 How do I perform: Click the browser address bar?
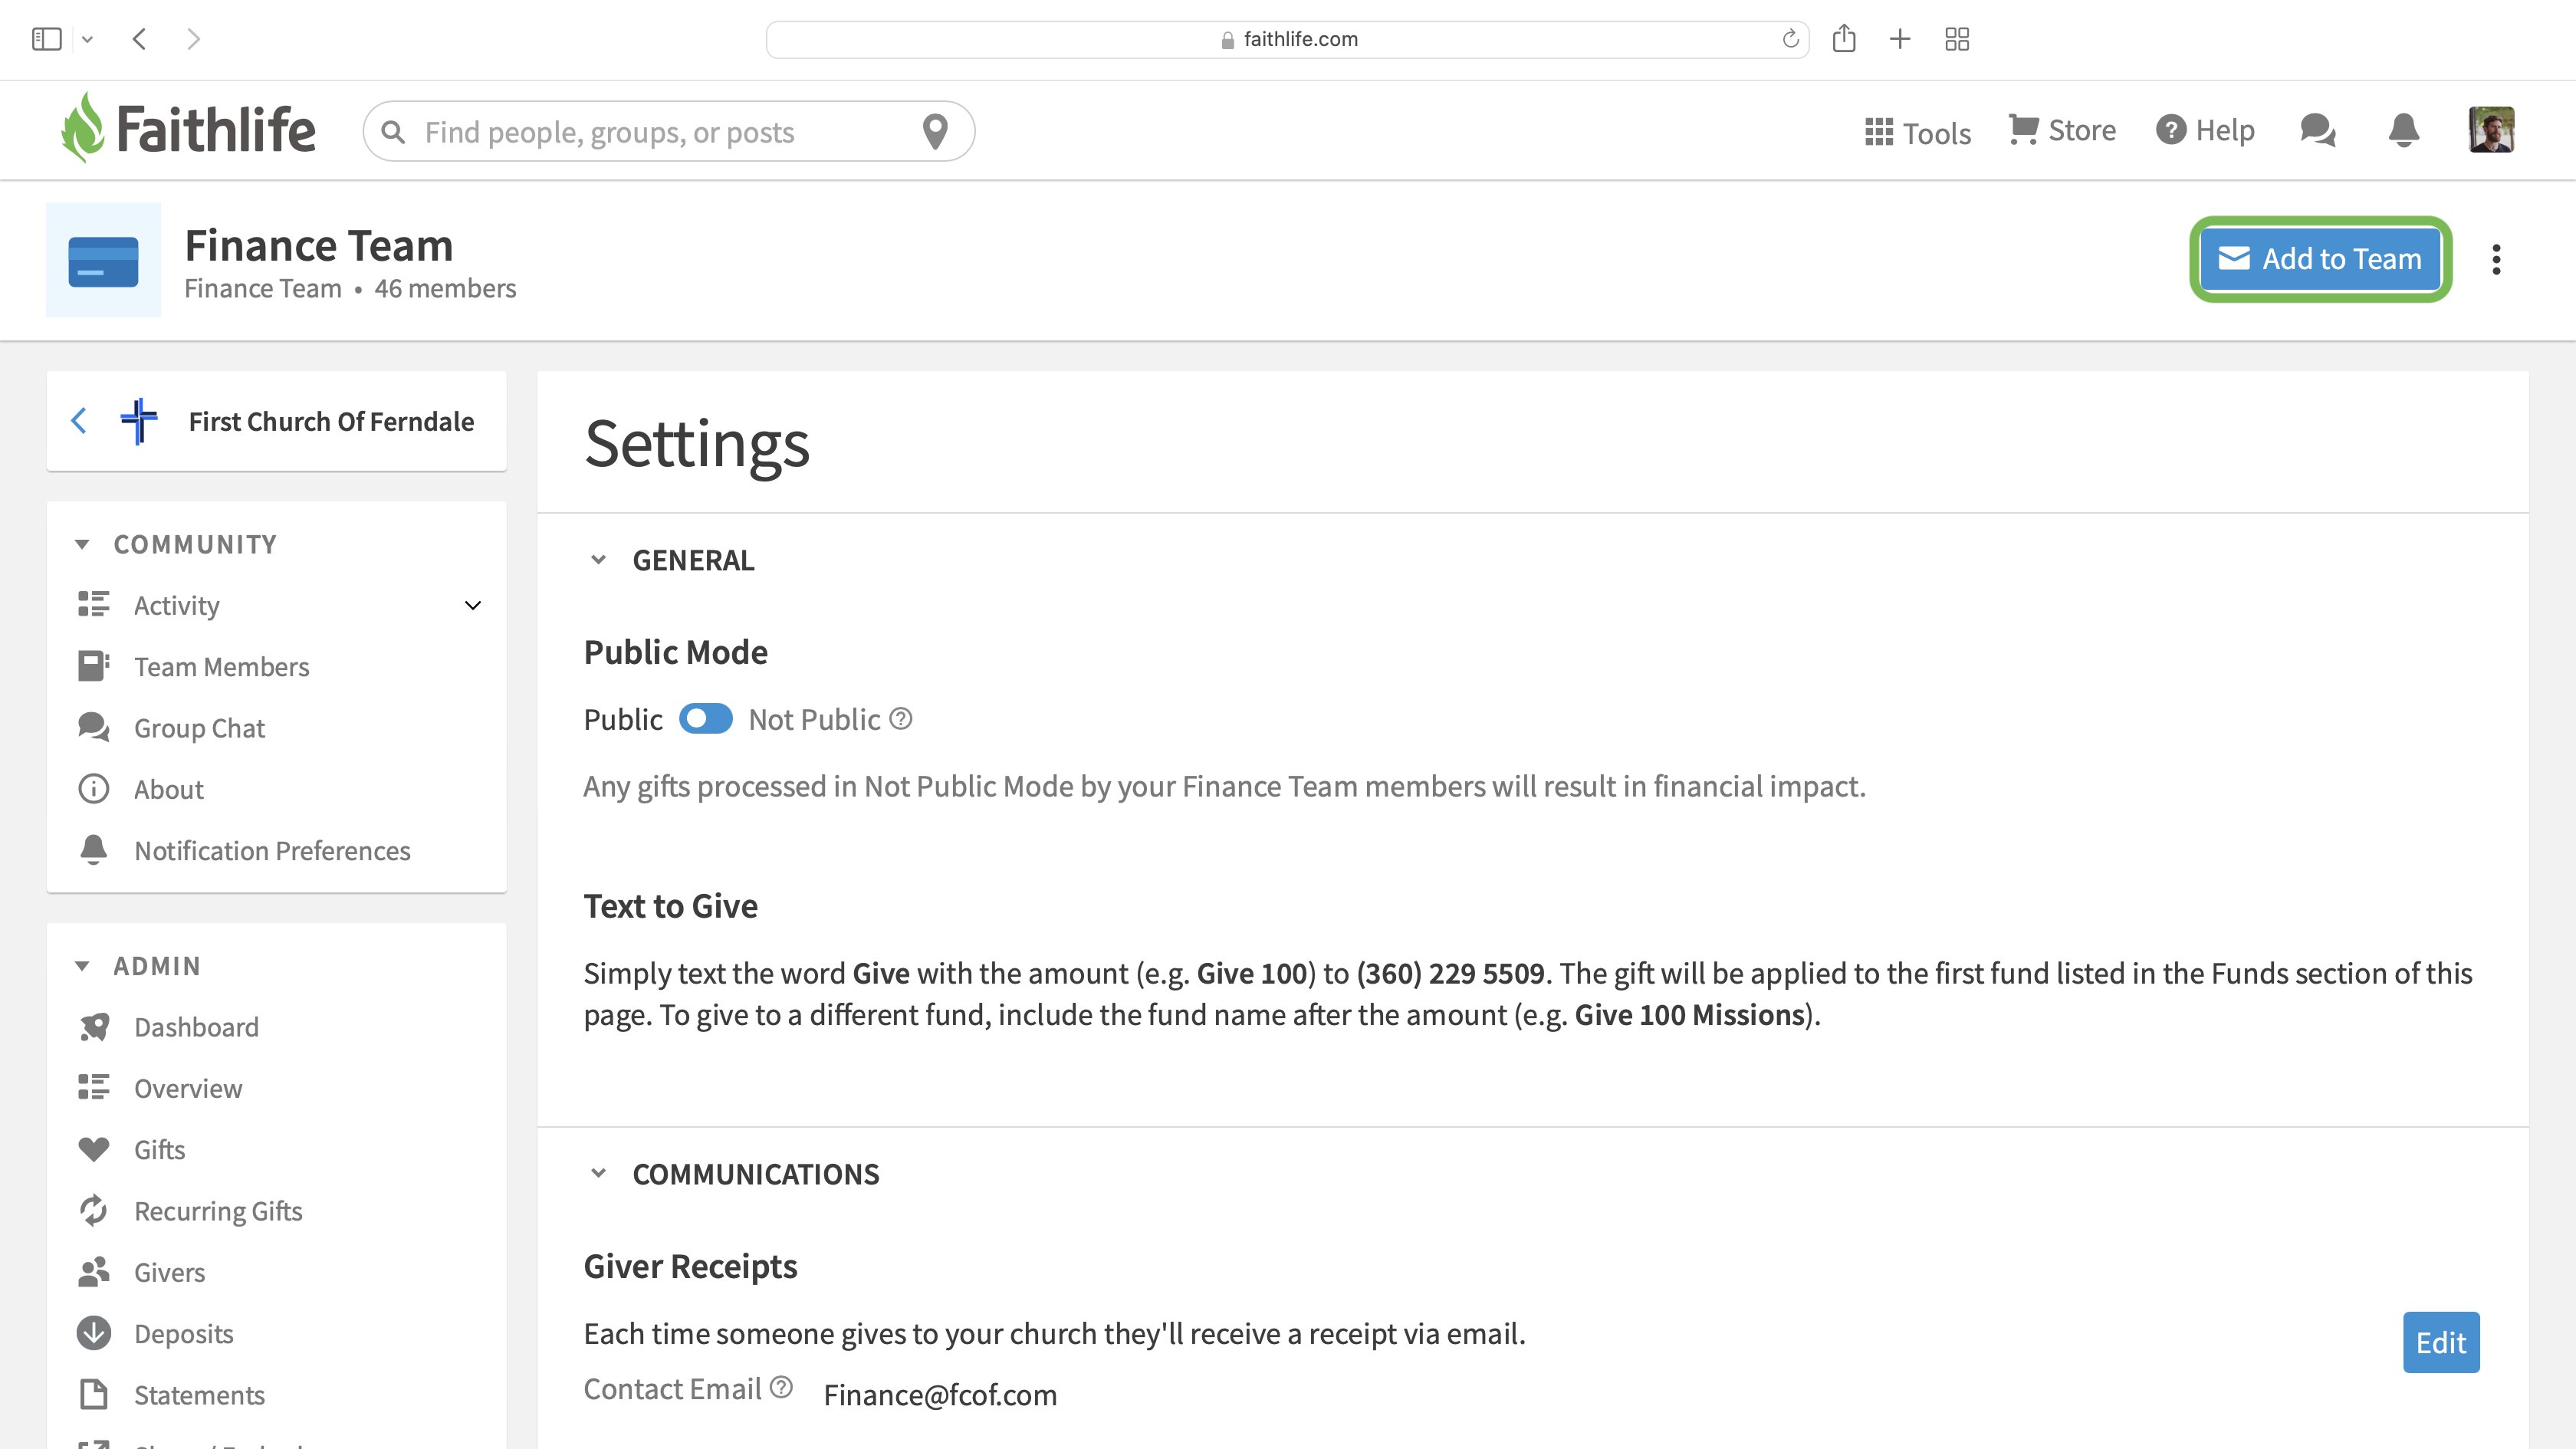click(x=1287, y=39)
